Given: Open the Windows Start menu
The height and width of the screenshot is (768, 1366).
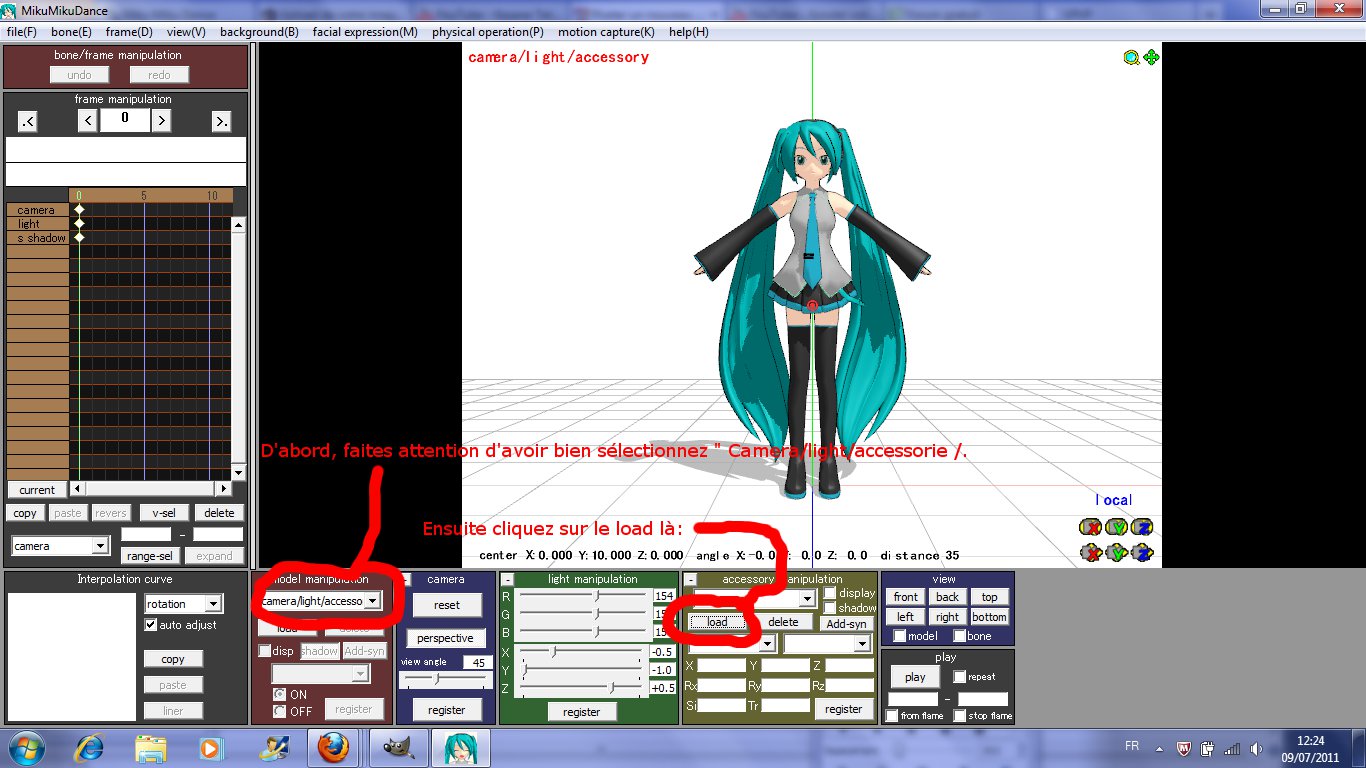Looking at the screenshot, I should pos(26,747).
